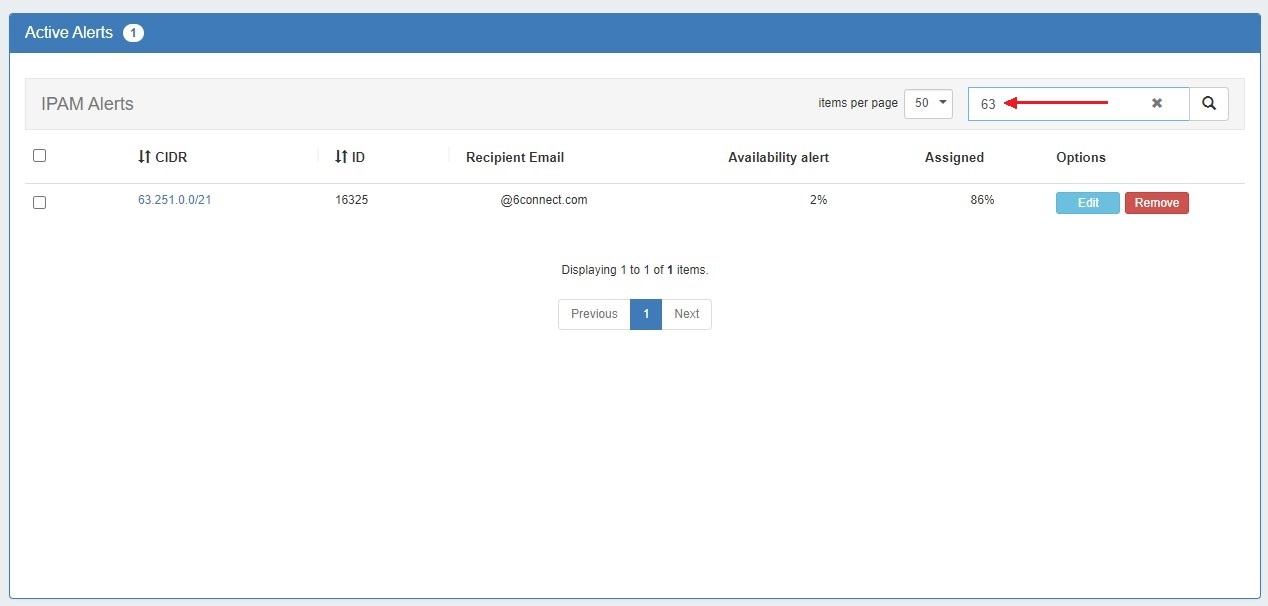Remove the 63.251.0.0/21 alert

pos(1156,203)
